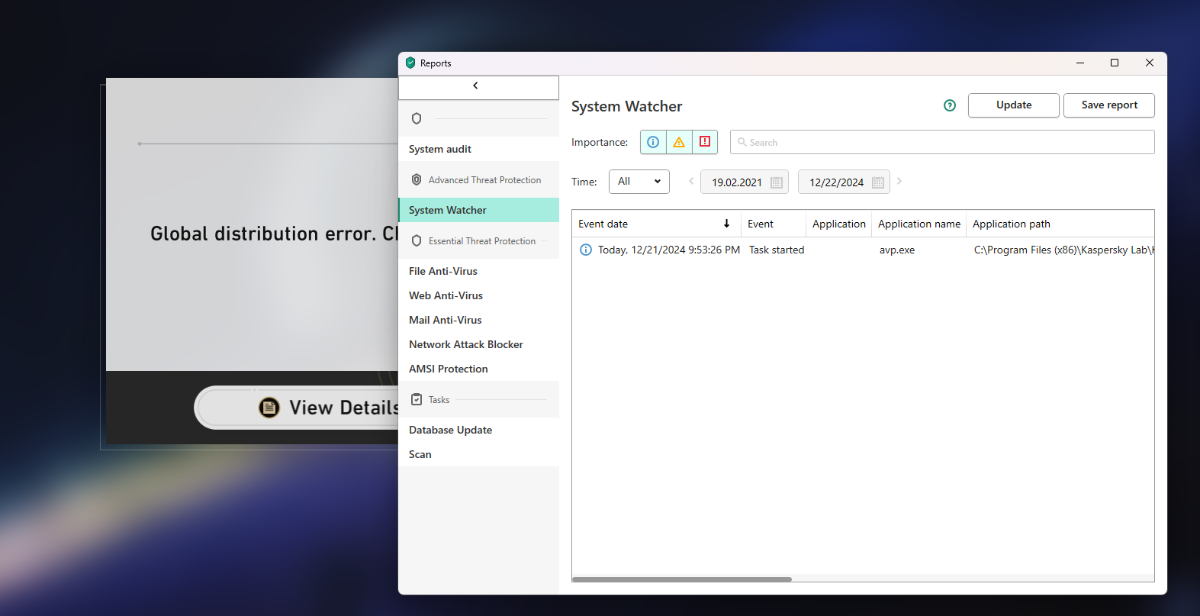Click the View Details button in background window
The height and width of the screenshot is (616, 1200).
pyautogui.click(x=300, y=407)
